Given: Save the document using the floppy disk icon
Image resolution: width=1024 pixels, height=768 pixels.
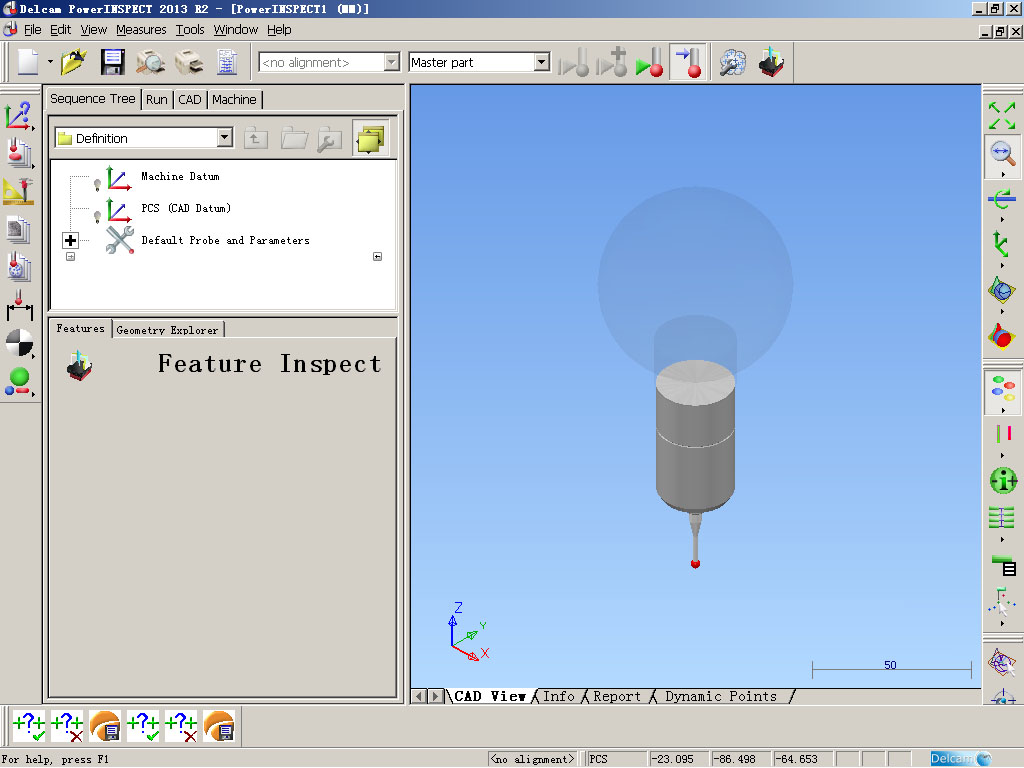Looking at the screenshot, I should 112,63.
